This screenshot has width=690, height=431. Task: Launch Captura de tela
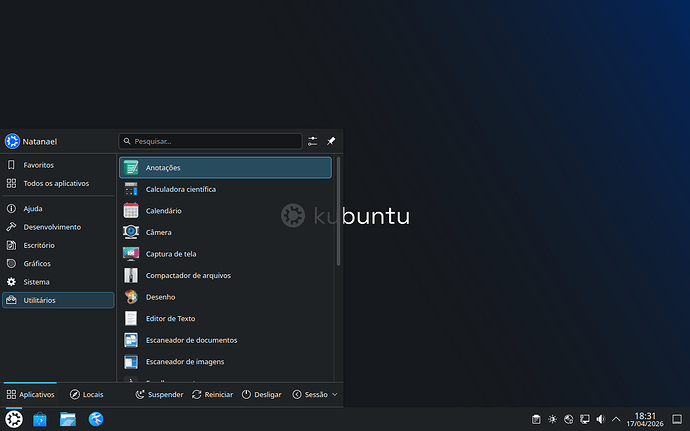(x=225, y=254)
